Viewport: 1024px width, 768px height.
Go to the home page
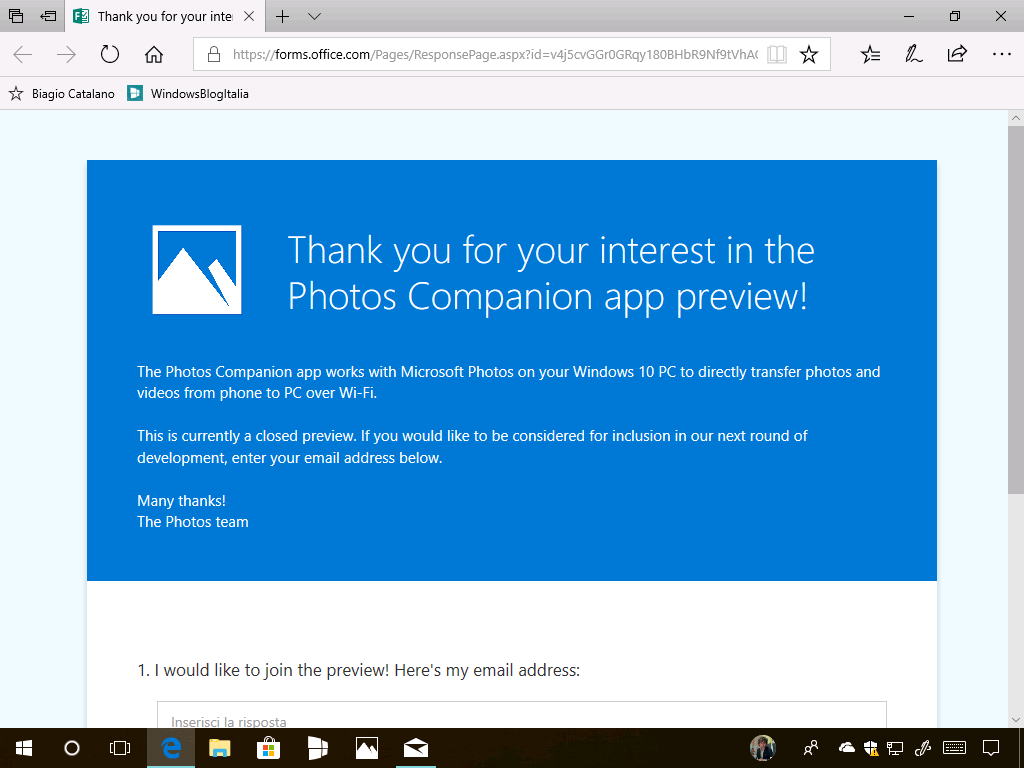tap(153, 54)
